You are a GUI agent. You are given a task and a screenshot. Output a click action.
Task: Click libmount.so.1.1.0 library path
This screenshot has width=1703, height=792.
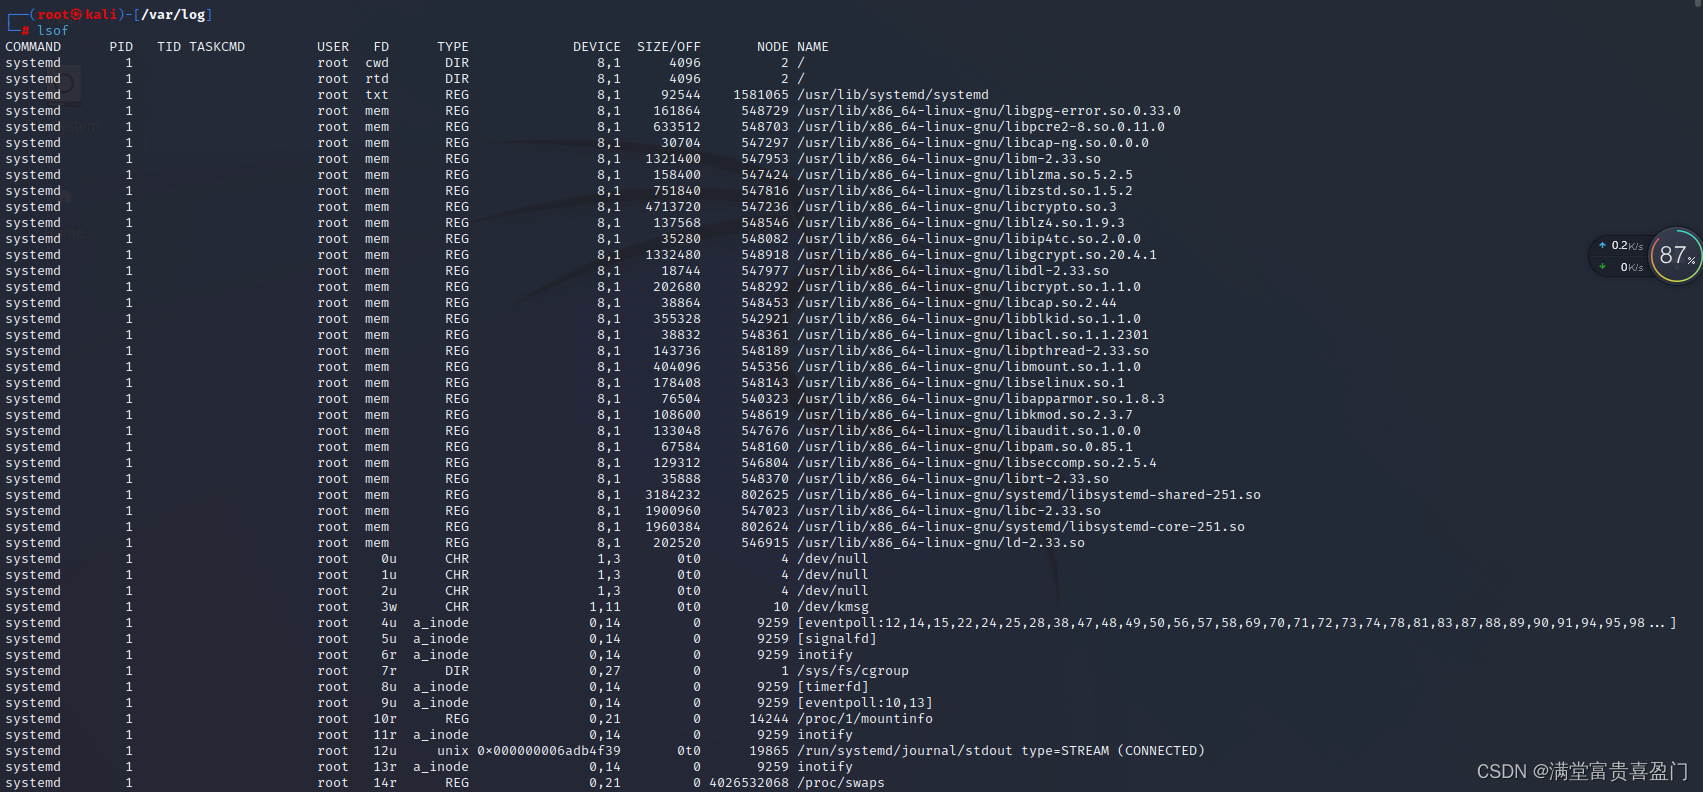[x=969, y=367]
